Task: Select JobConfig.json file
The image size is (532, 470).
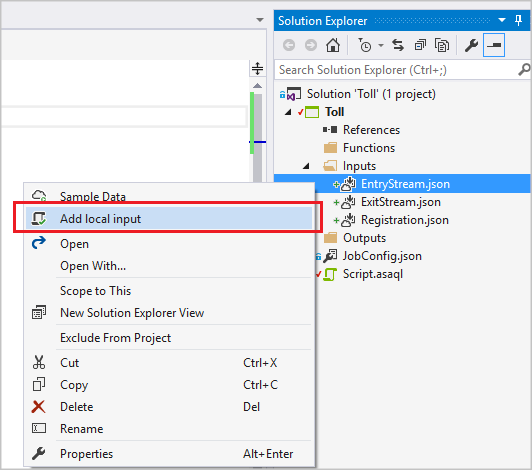Action: pyautogui.click(x=382, y=256)
